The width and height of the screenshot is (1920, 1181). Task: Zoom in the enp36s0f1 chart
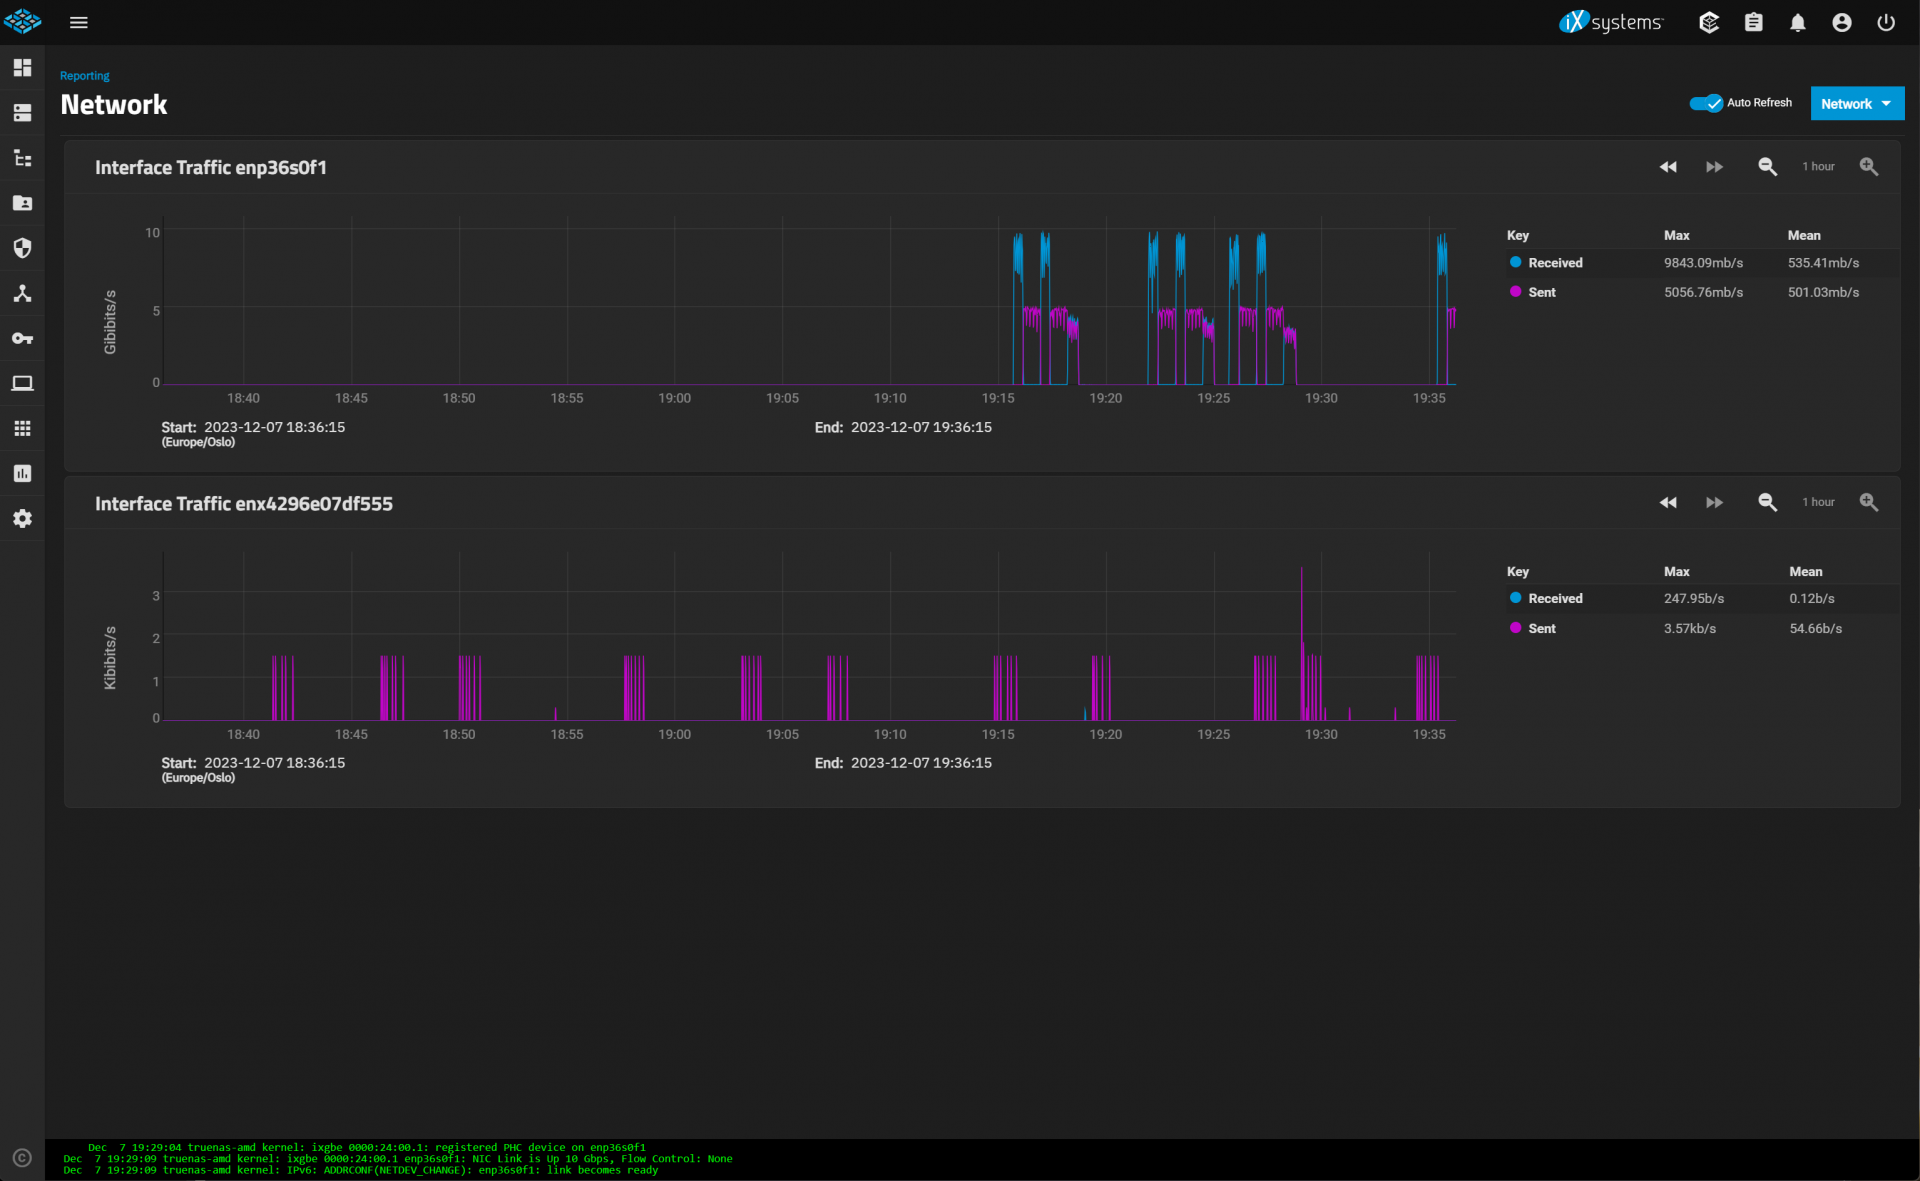pos(1868,167)
